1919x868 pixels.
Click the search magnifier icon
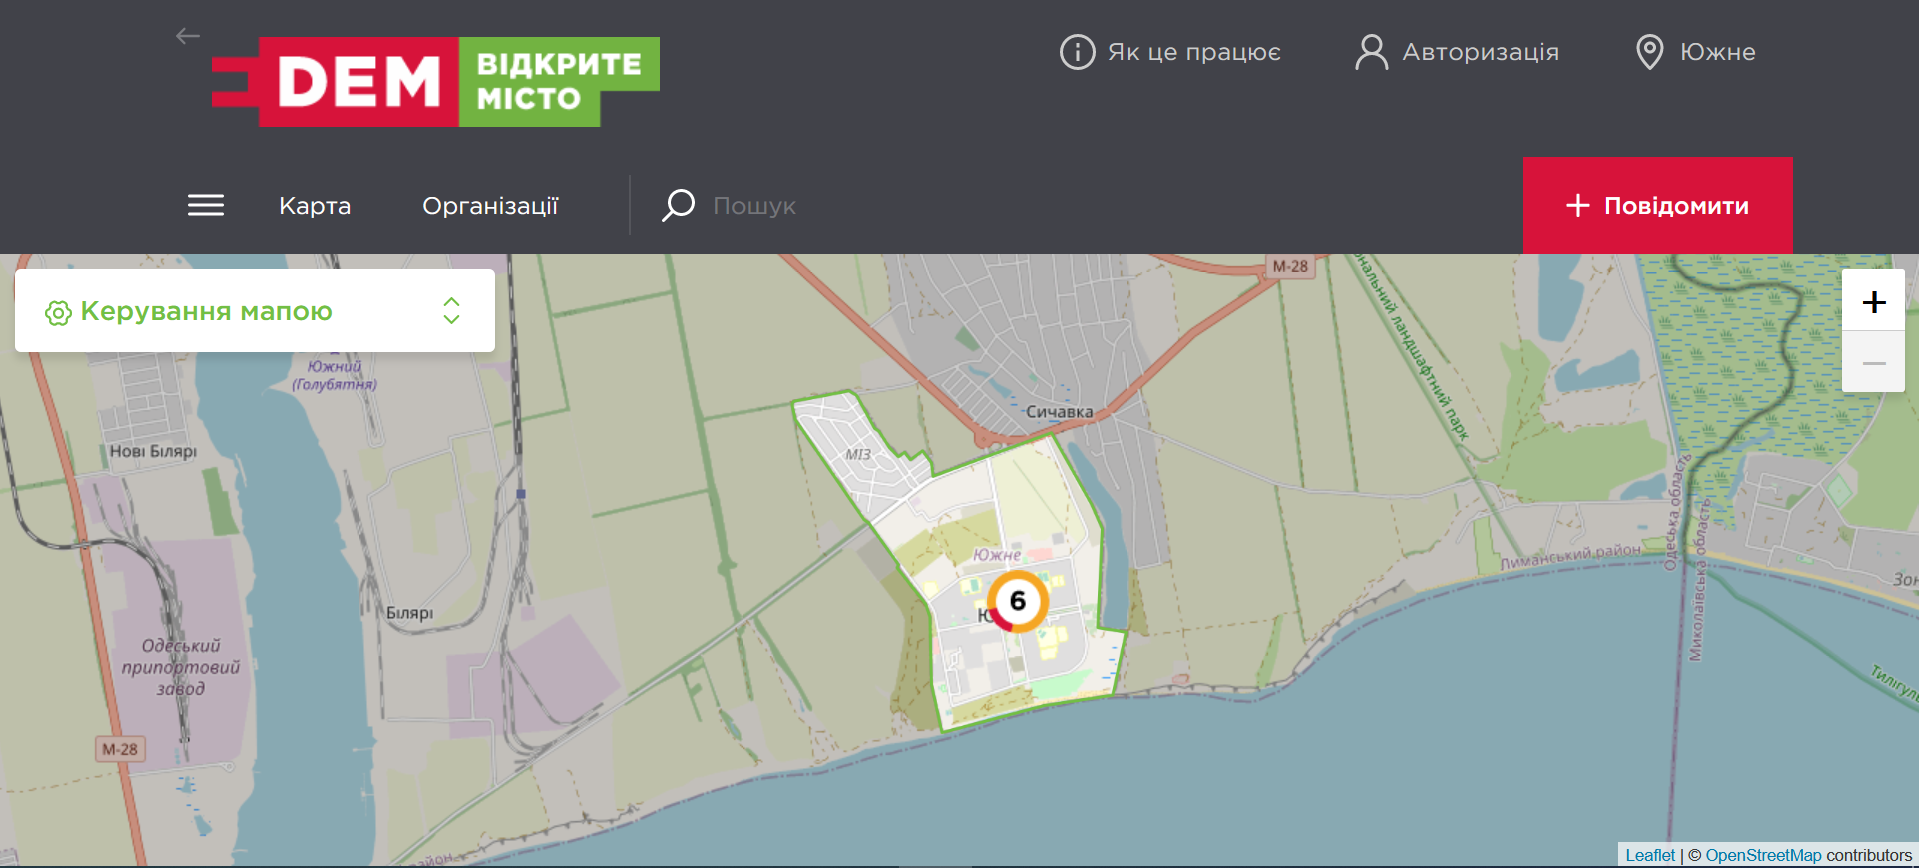[x=678, y=205]
